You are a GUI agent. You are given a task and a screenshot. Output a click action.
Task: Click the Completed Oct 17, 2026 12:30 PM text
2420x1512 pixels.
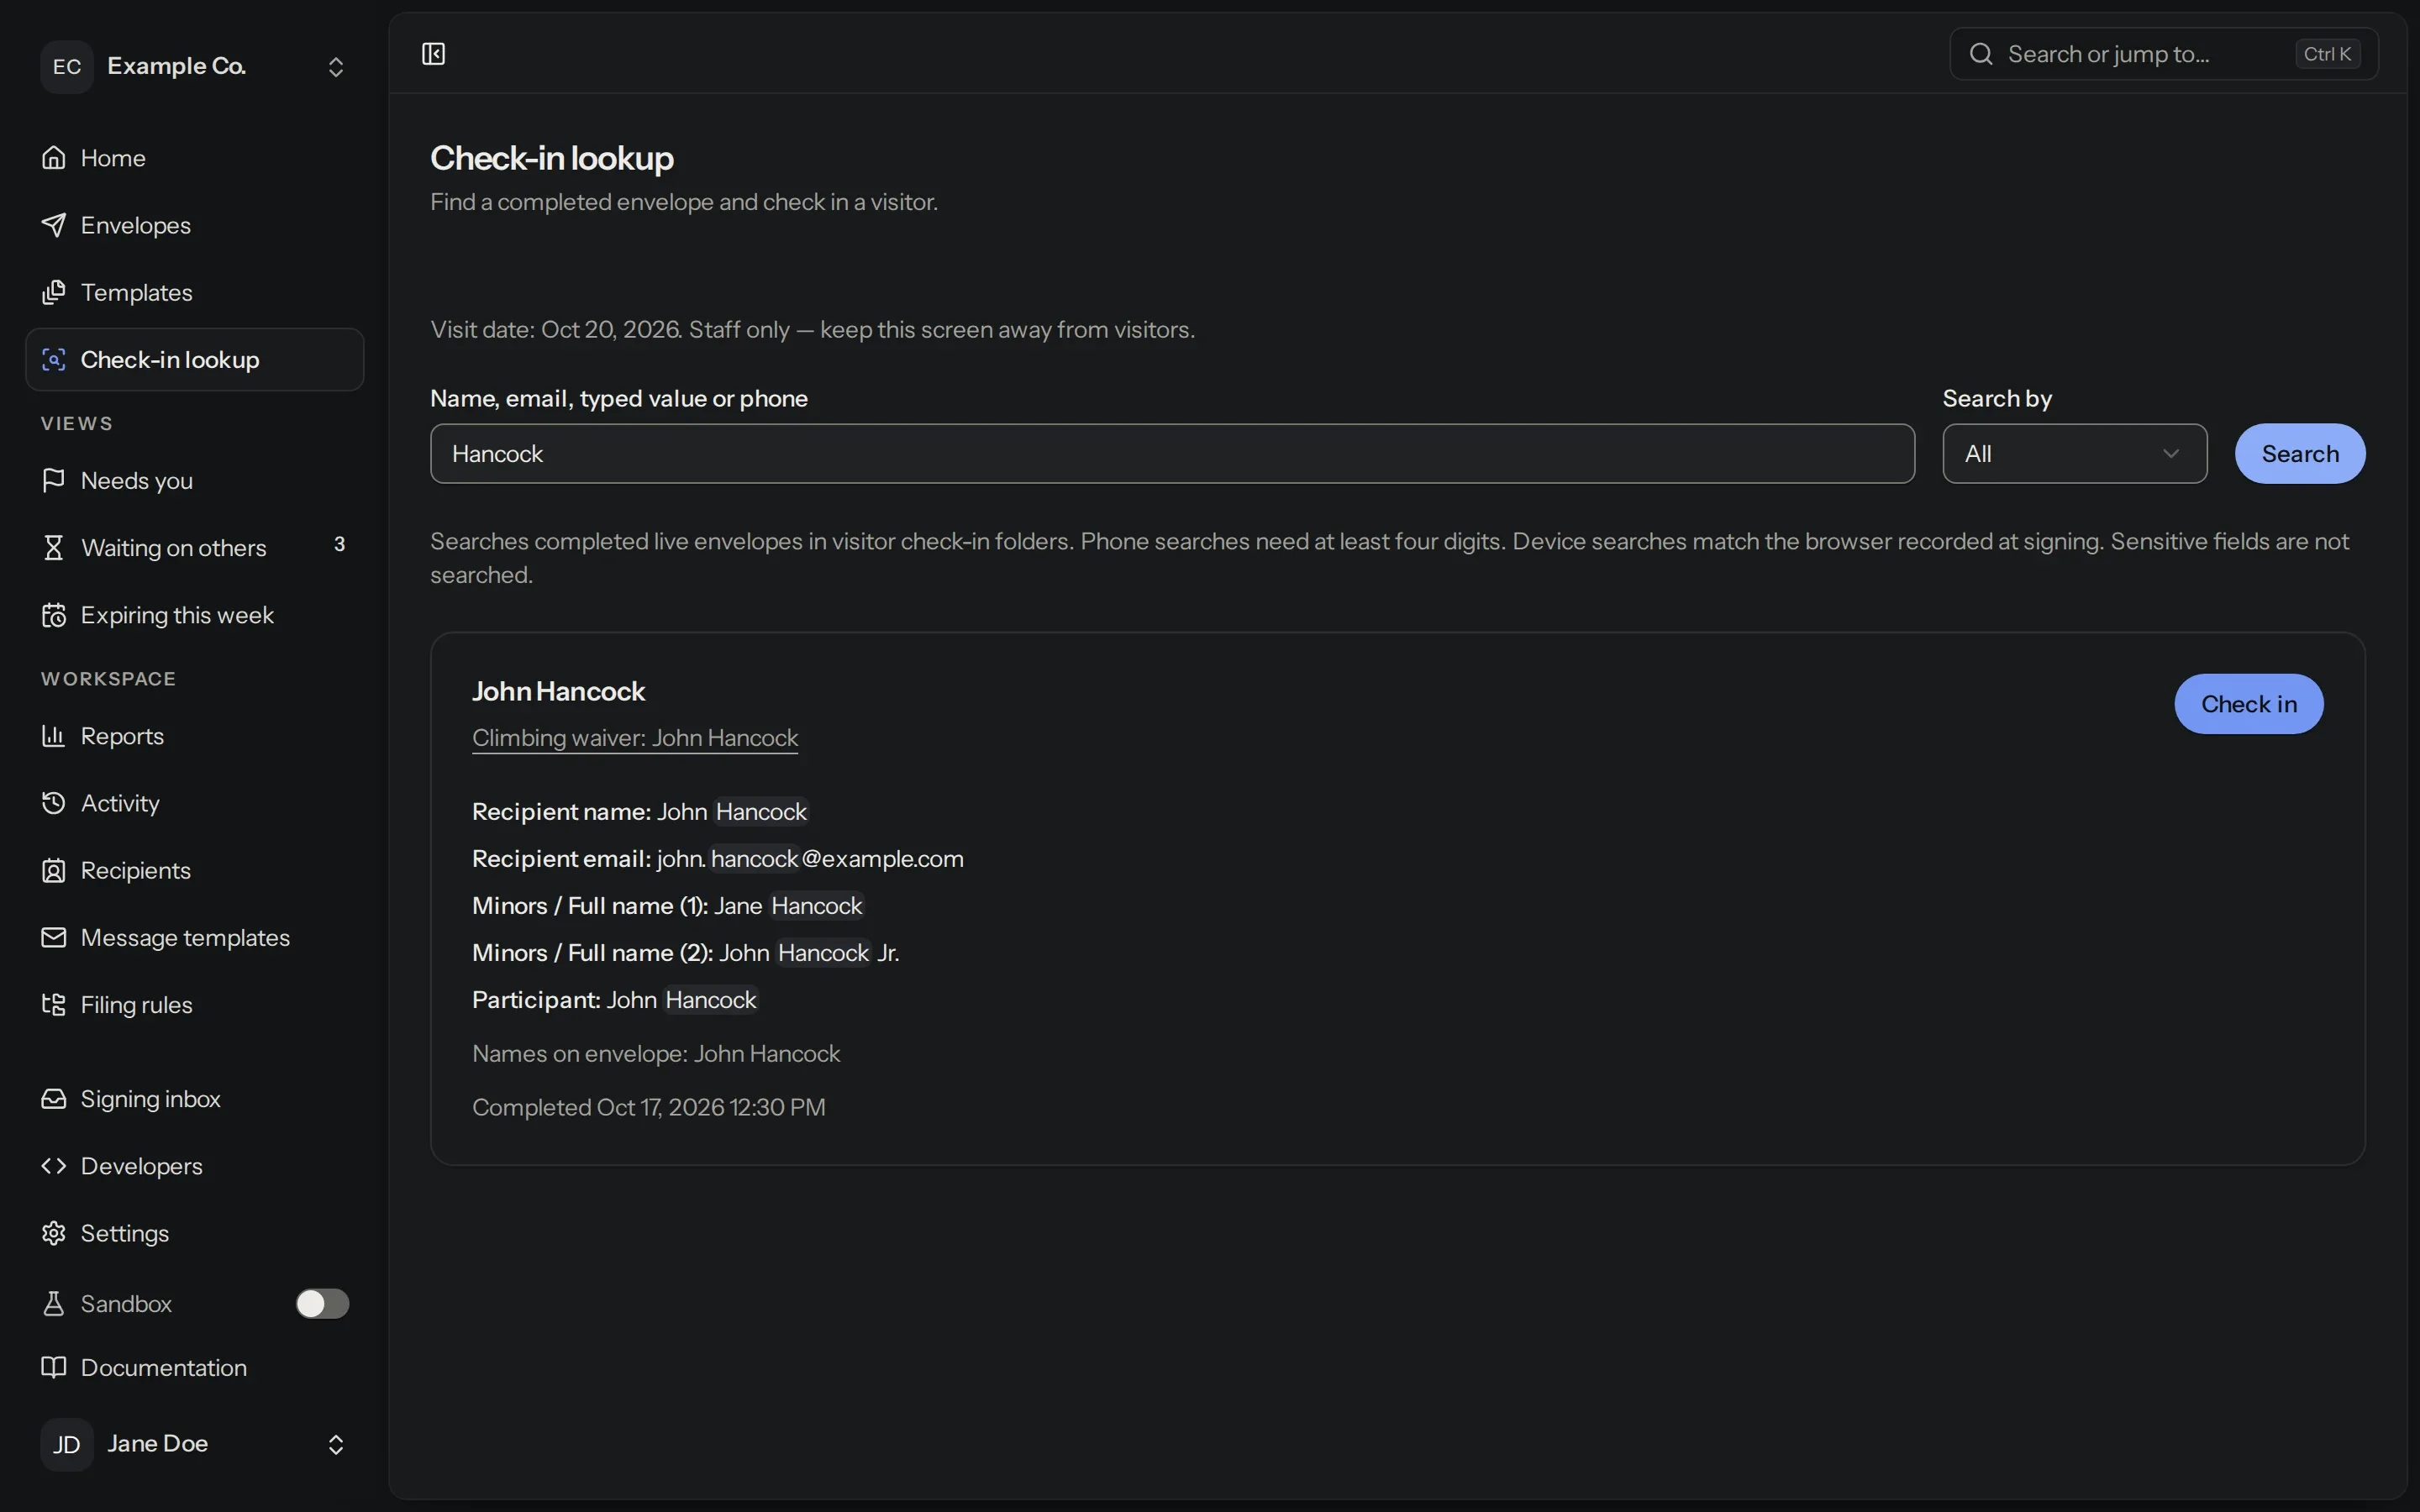[648, 1107]
